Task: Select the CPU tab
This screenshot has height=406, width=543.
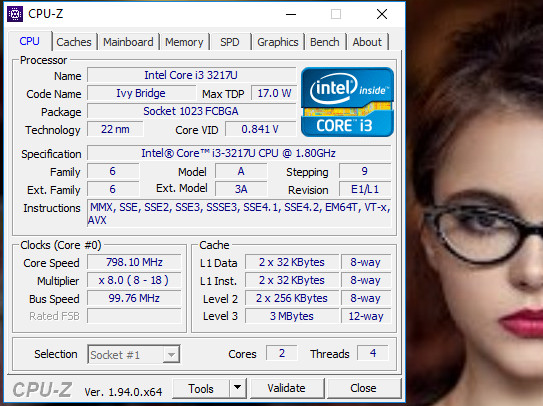Action: click(x=29, y=41)
